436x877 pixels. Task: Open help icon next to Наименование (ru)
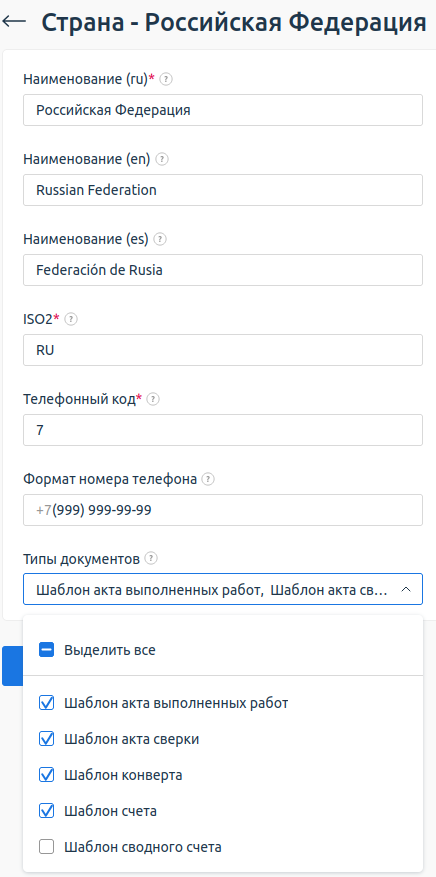(x=166, y=79)
